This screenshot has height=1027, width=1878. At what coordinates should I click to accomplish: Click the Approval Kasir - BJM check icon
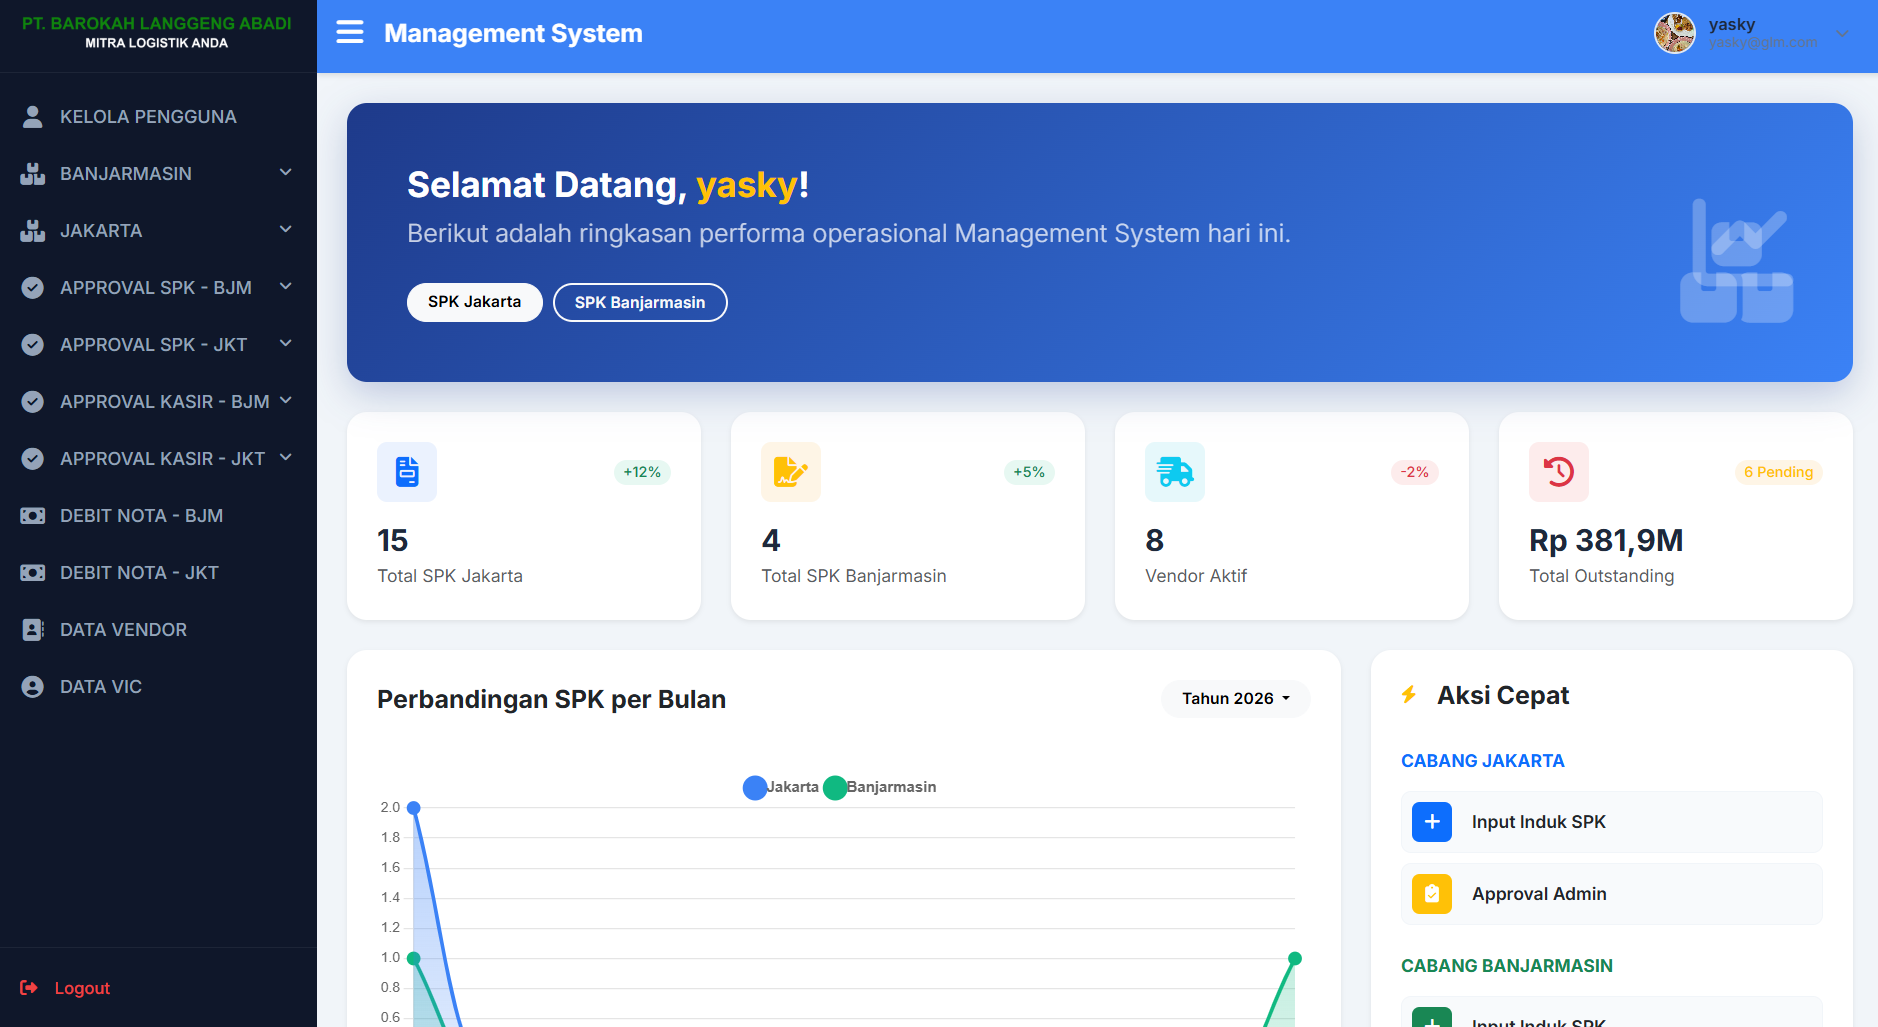pyautogui.click(x=32, y=402)
